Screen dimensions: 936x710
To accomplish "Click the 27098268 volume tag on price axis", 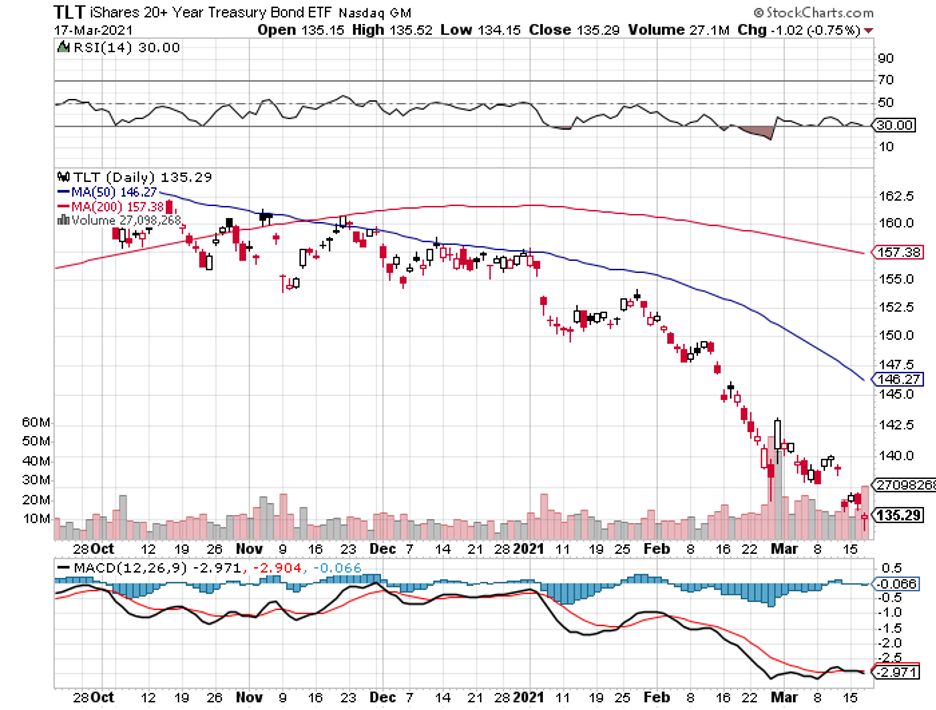I will (904, 485).
